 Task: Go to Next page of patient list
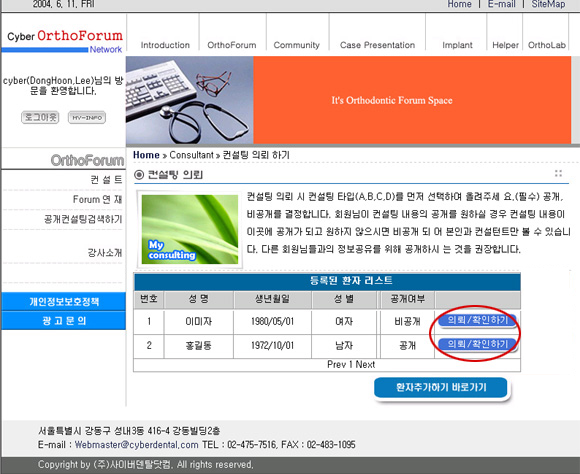[365, 364]
